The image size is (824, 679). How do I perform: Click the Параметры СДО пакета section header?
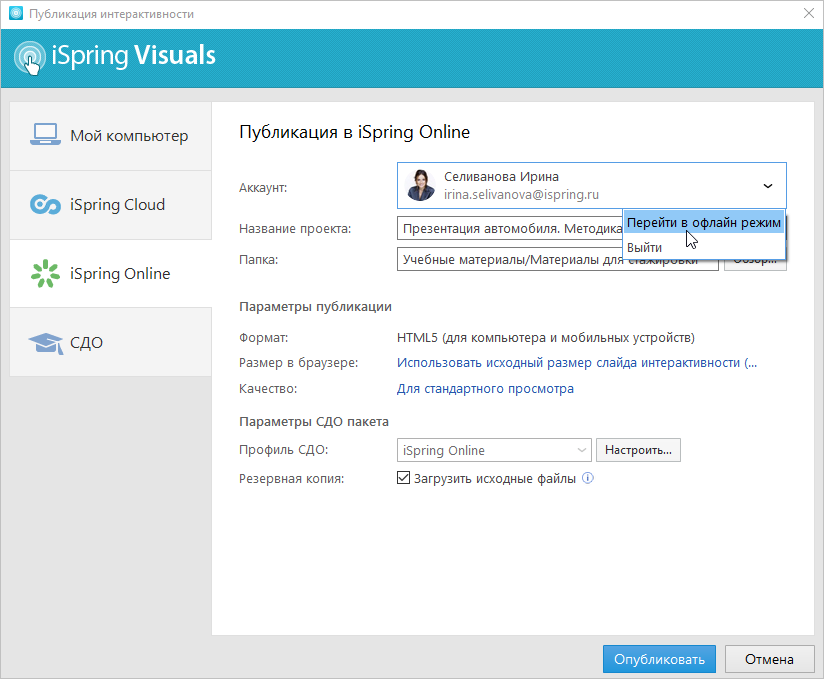coord(314,421)
